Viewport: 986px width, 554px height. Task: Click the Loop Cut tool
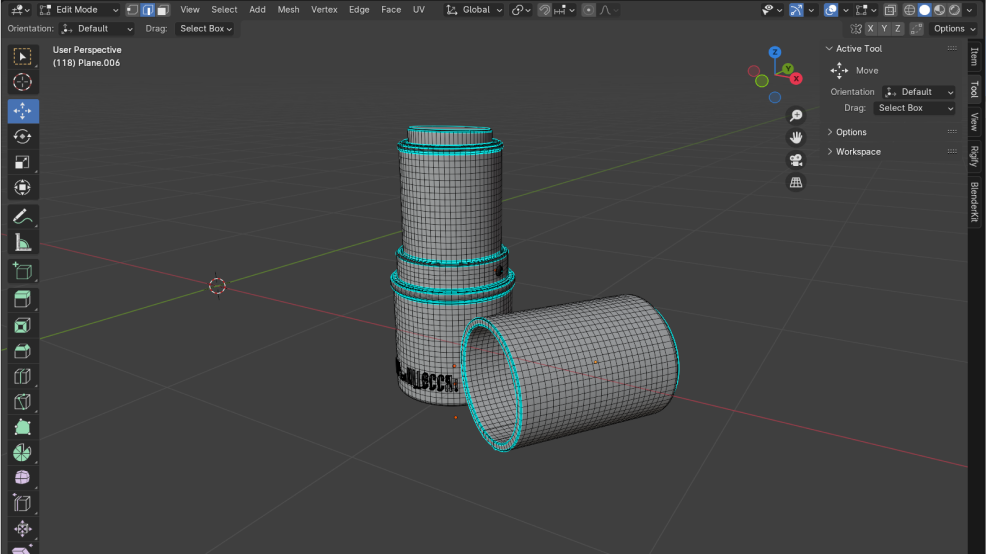(x=22, y=377)
